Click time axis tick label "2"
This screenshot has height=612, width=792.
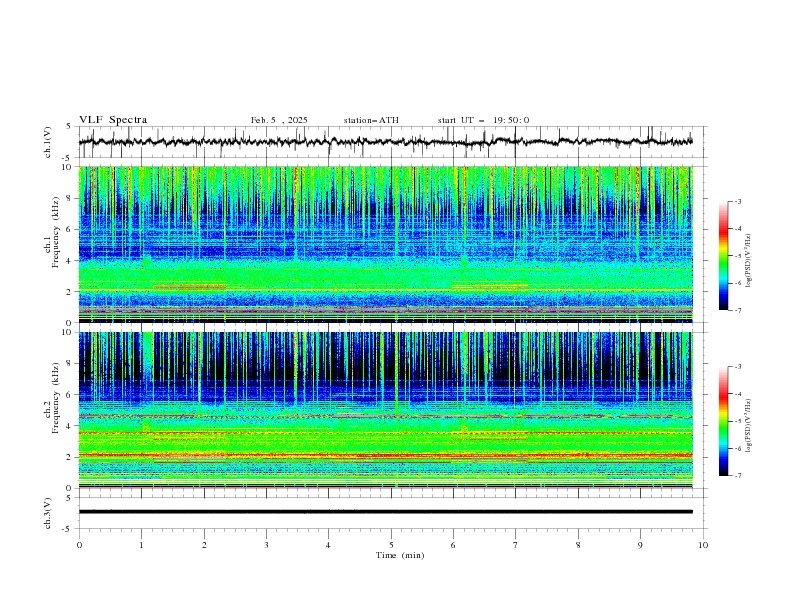click(x=204, y=545)
